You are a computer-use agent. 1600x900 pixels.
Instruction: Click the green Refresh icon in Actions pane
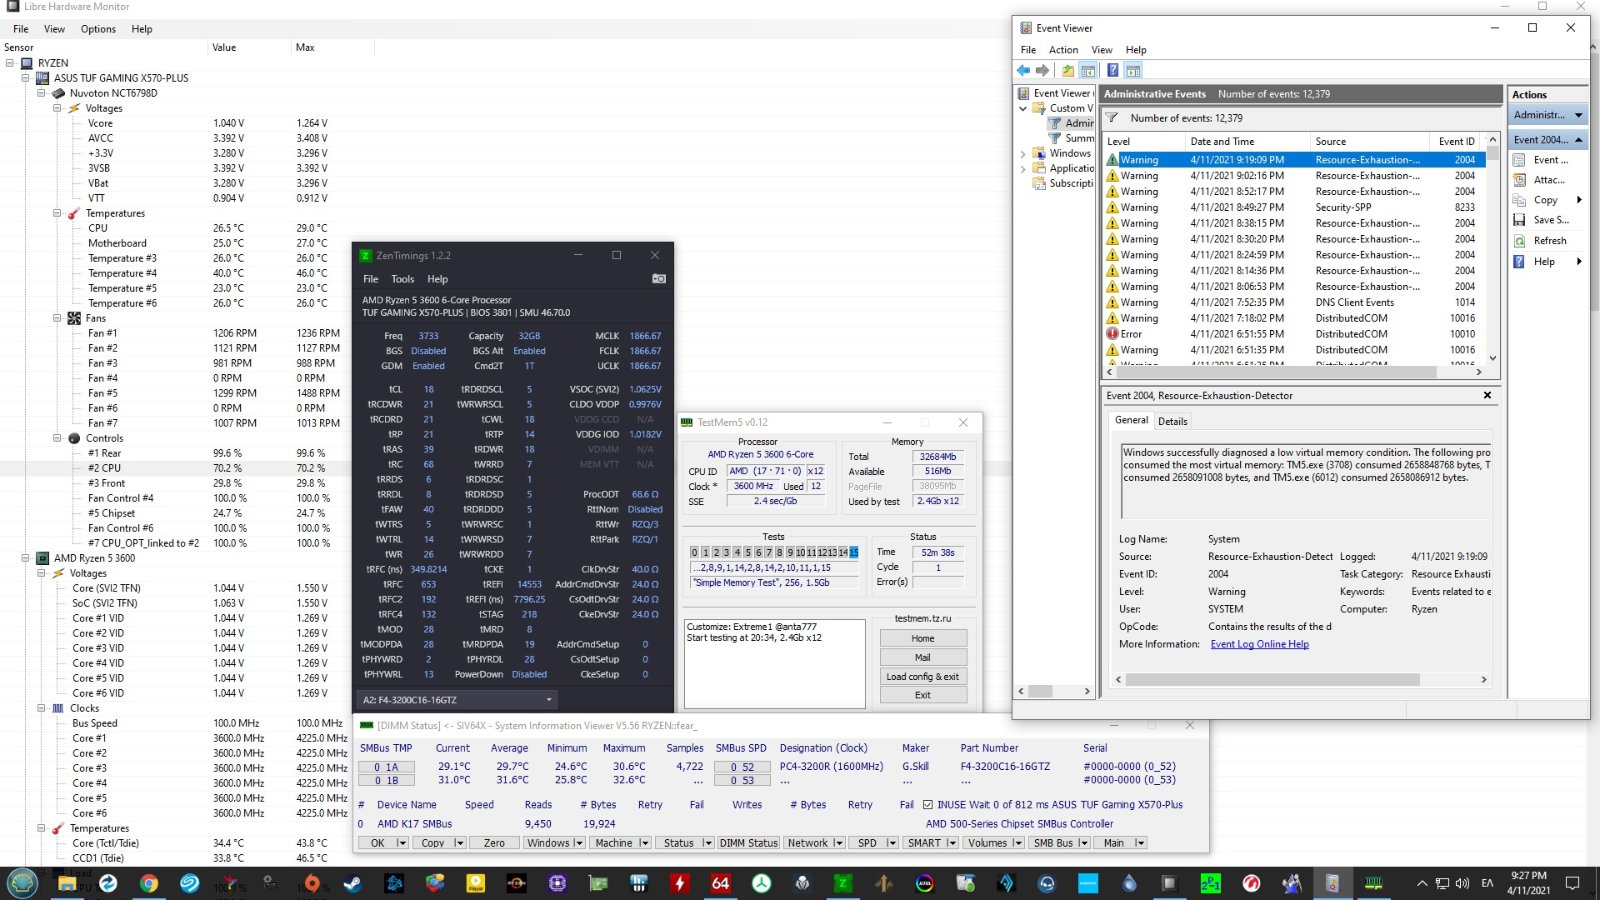[x=1519, y=241]
